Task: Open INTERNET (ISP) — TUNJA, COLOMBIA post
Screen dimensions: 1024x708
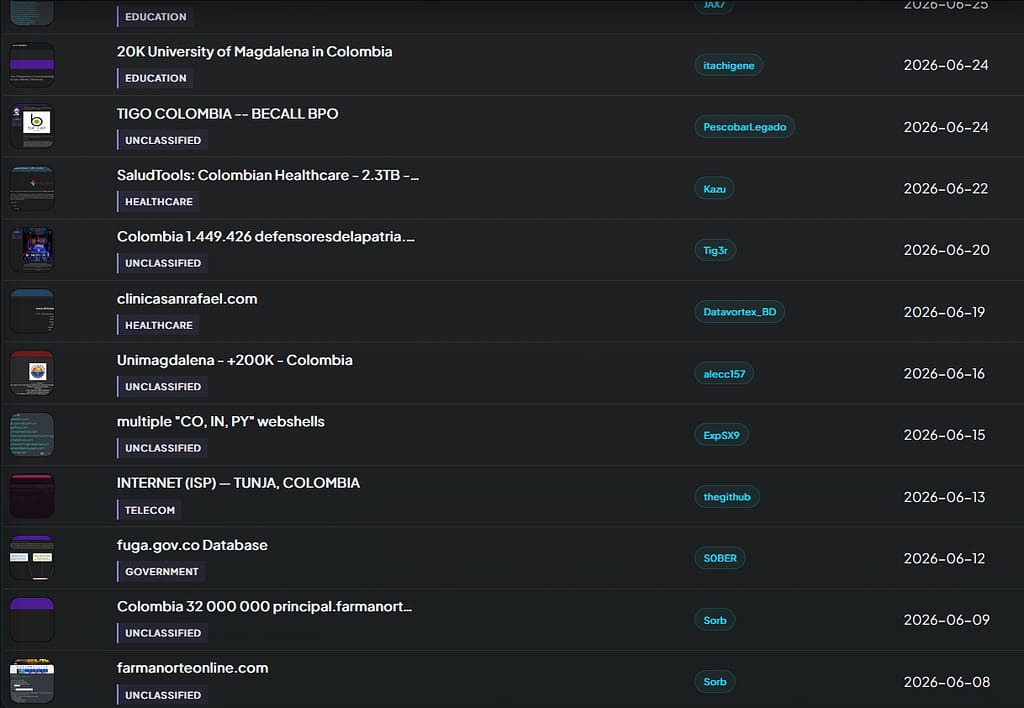Action: 238,483
